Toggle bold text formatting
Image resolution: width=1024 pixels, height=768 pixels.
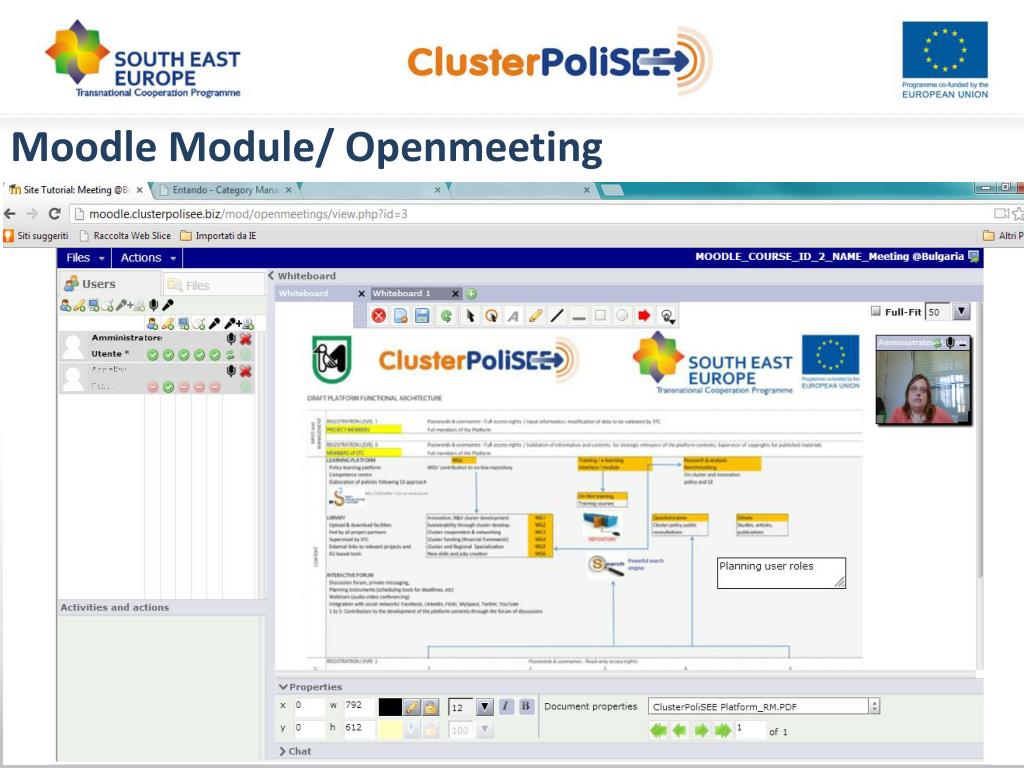pyautogui.click(x=526, y=706)
